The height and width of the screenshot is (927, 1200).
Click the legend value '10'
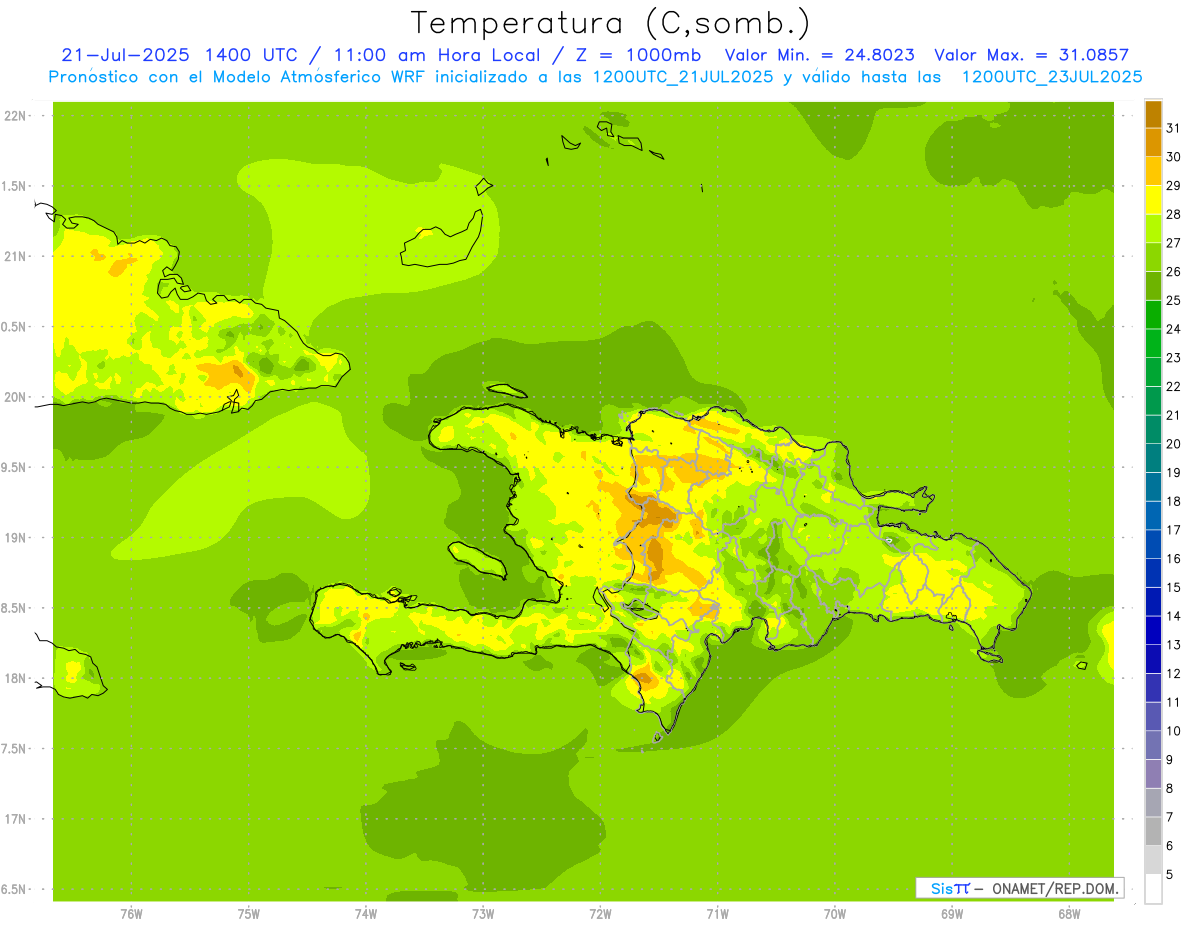pos(1174,731)
